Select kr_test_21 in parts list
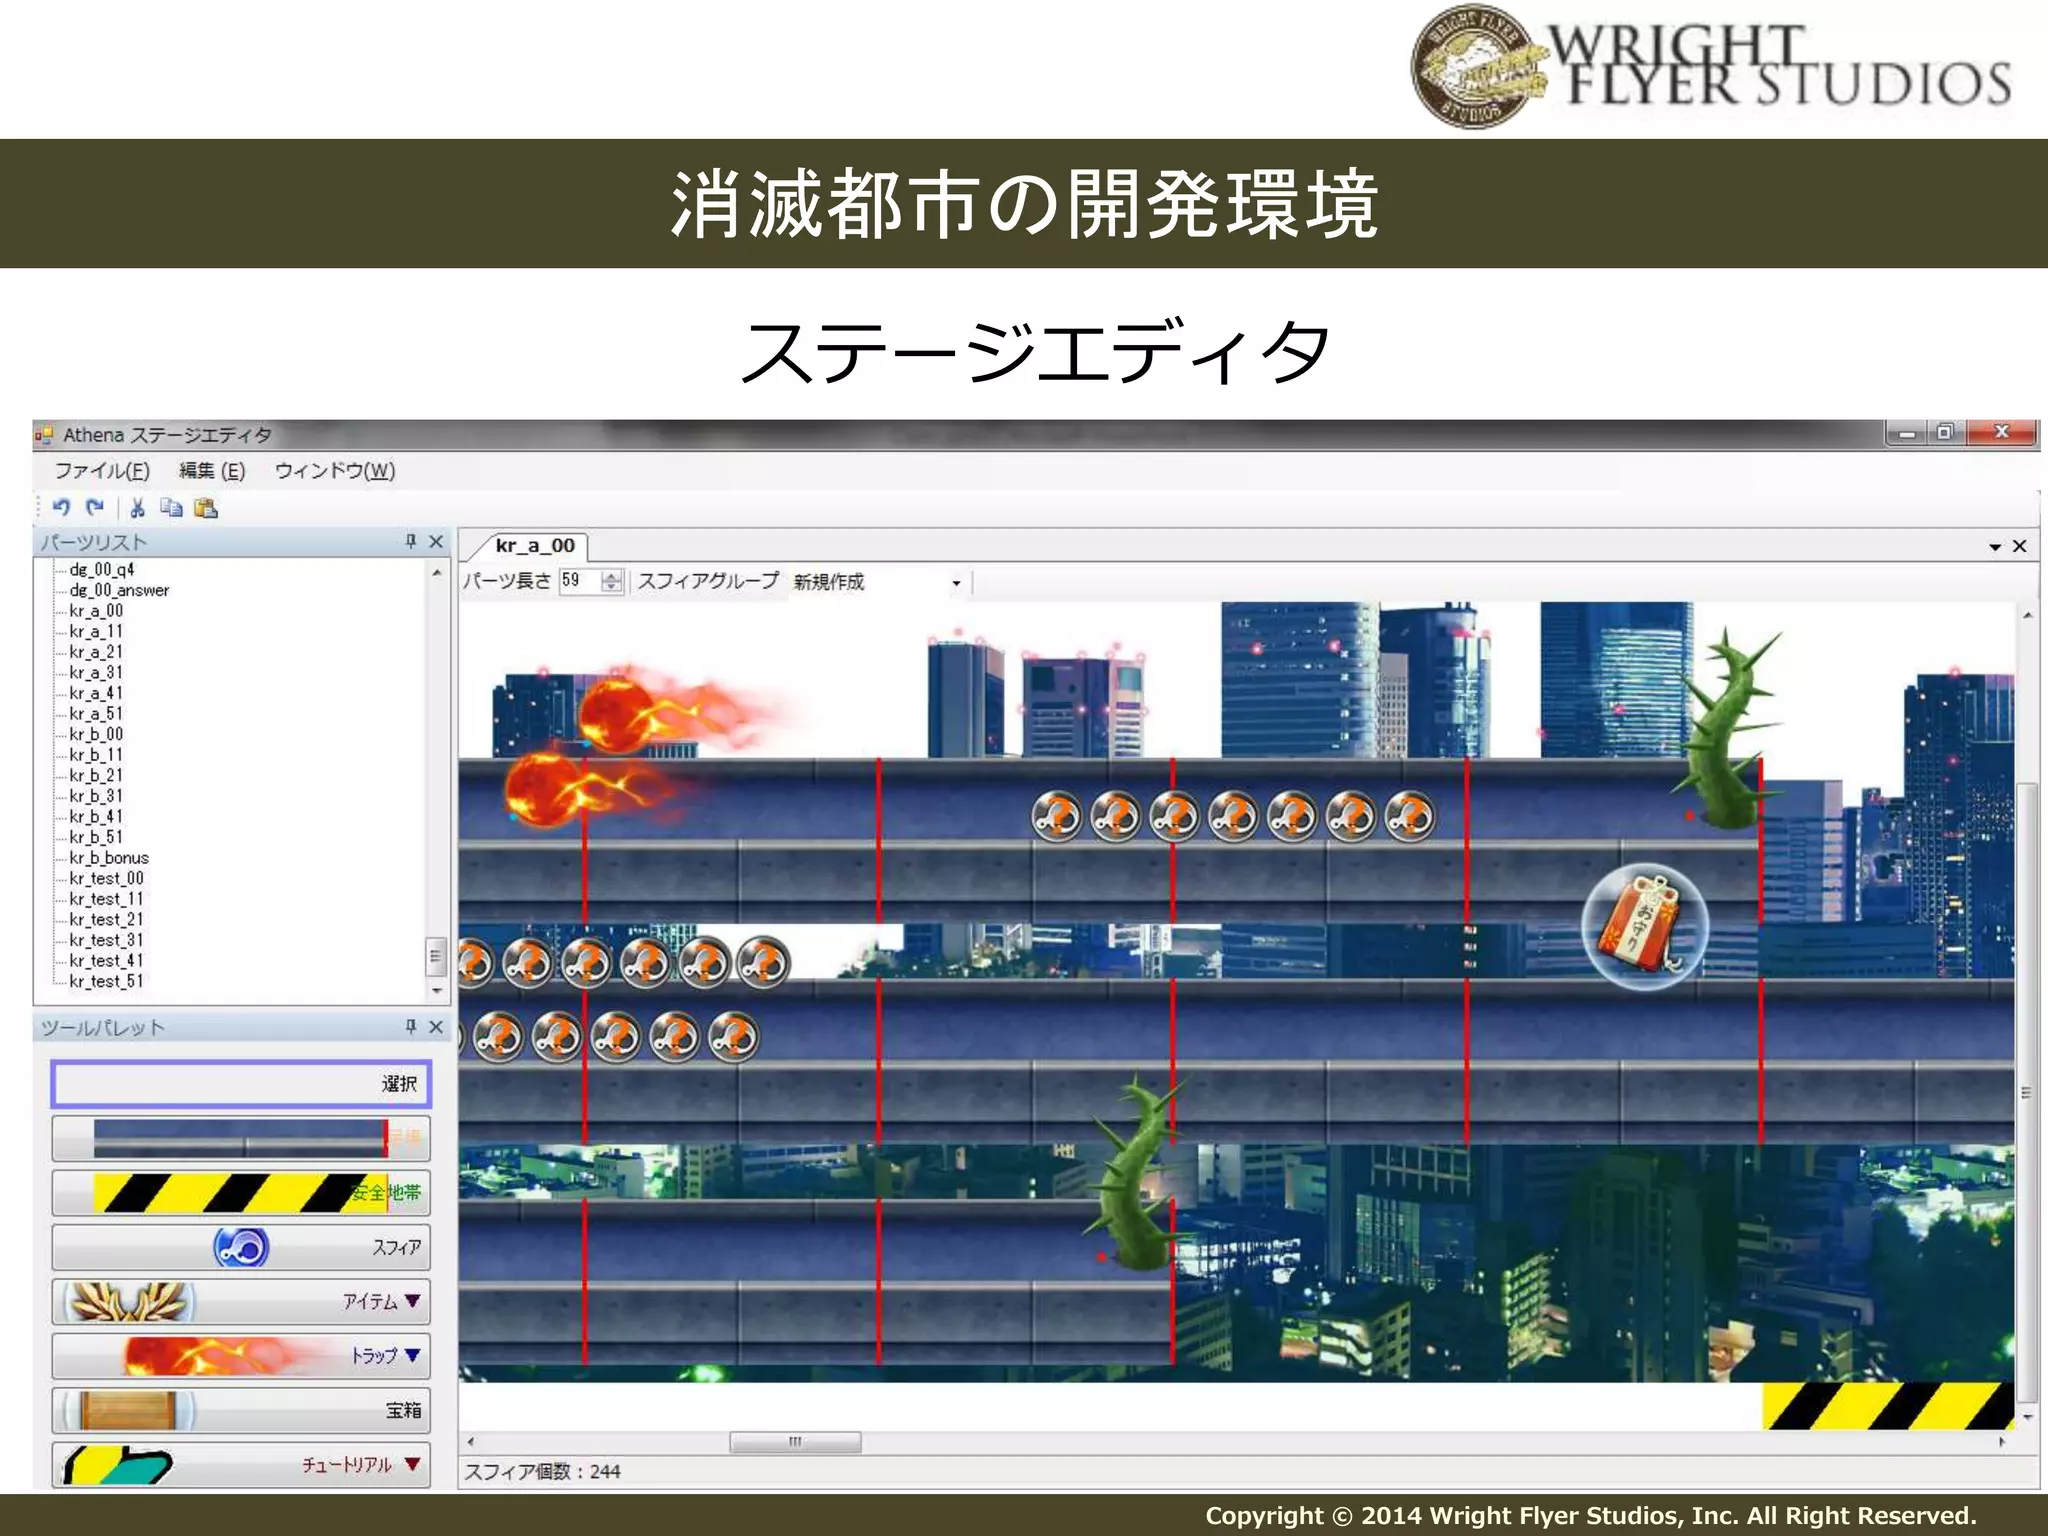Screen dimensions: 2048x1536 click(x=106, y=919)
